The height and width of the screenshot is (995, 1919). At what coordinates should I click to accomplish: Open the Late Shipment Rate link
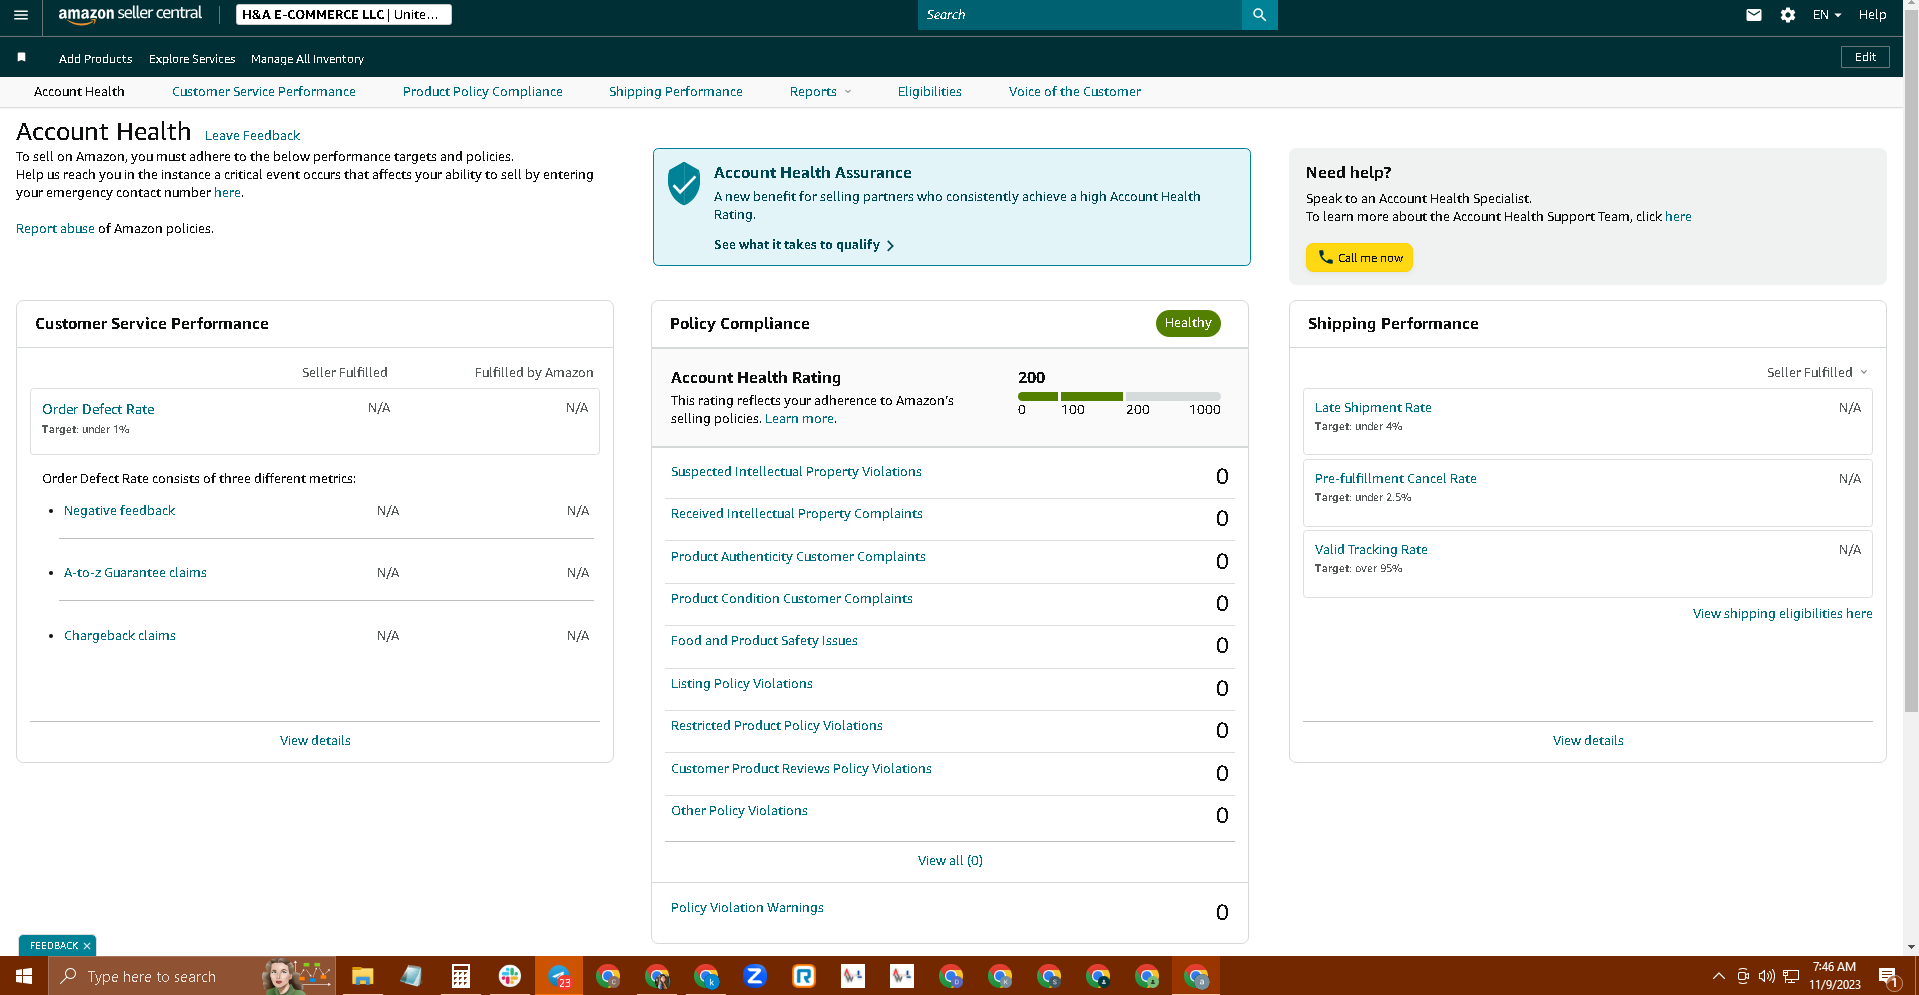[x=1373, y=408]
